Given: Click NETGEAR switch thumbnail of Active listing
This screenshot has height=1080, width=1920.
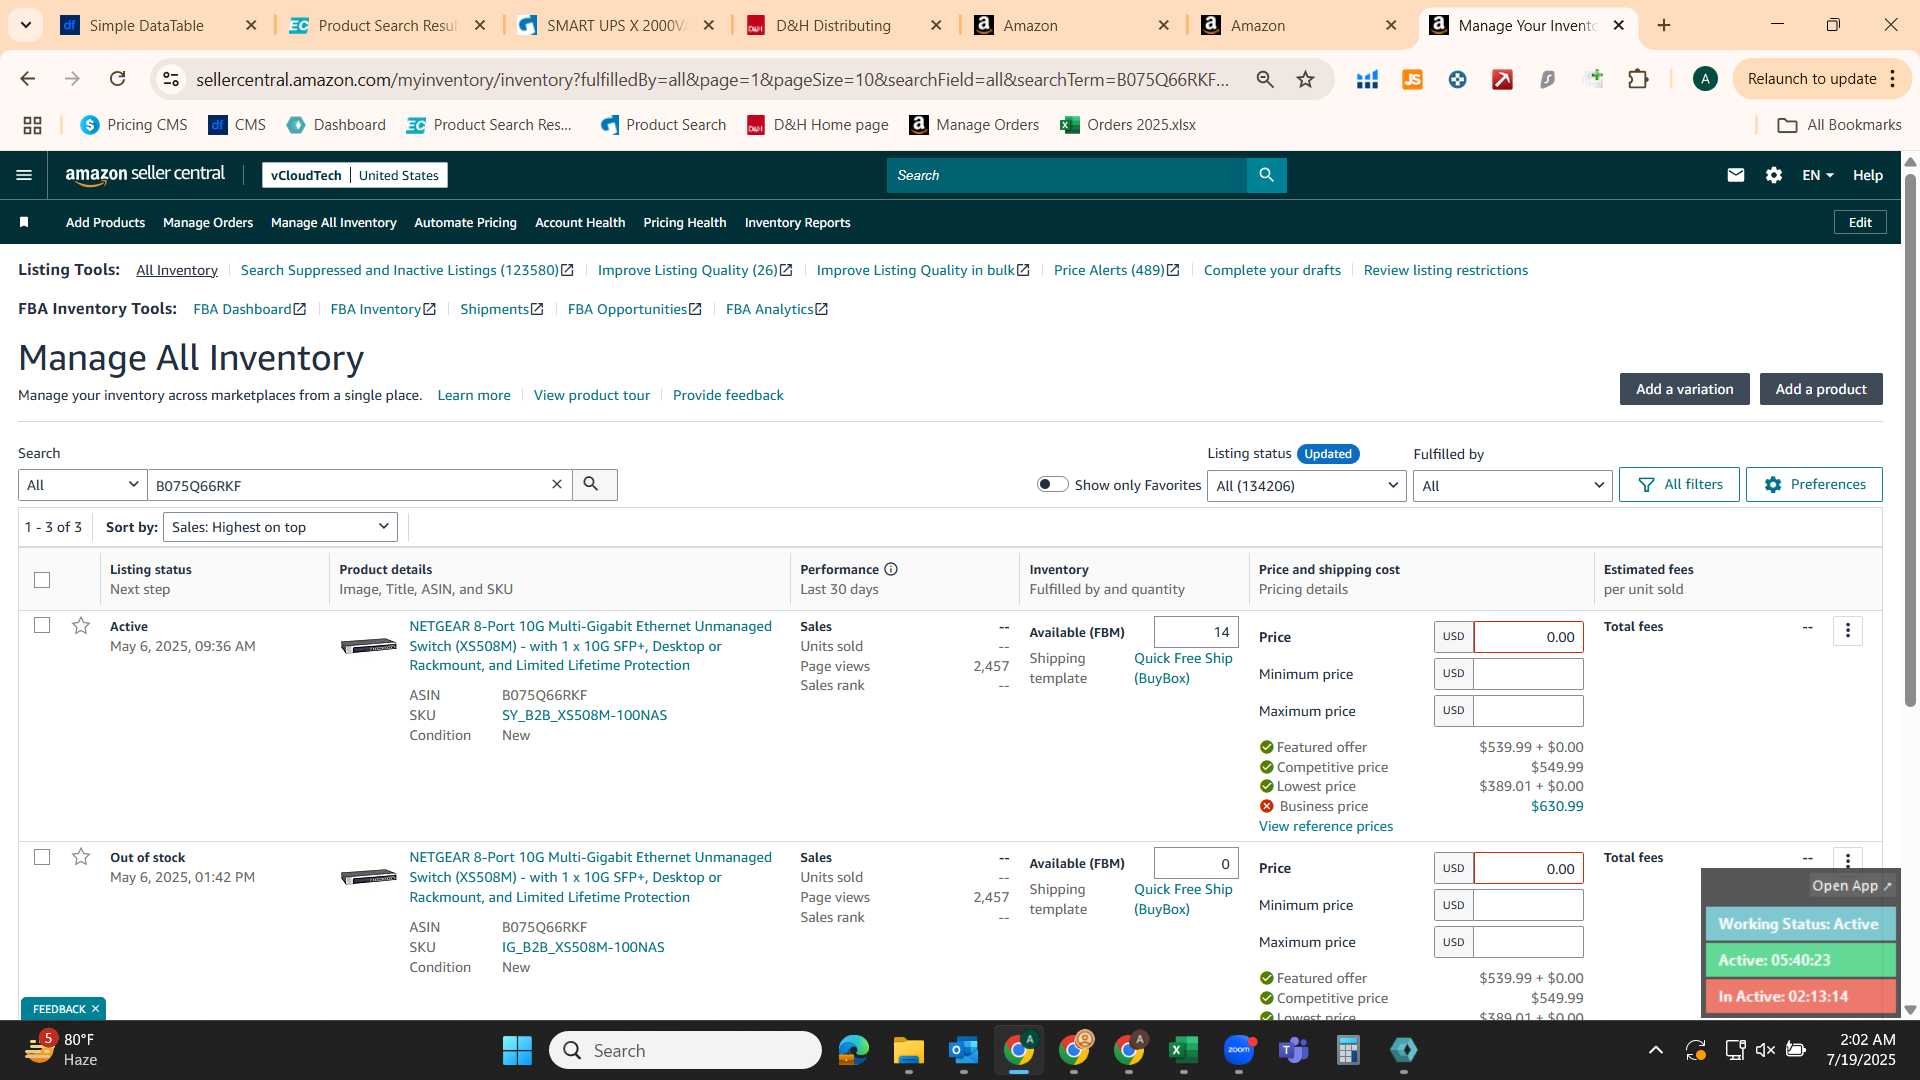Looking at the screenshot, I should pos(368,646).
